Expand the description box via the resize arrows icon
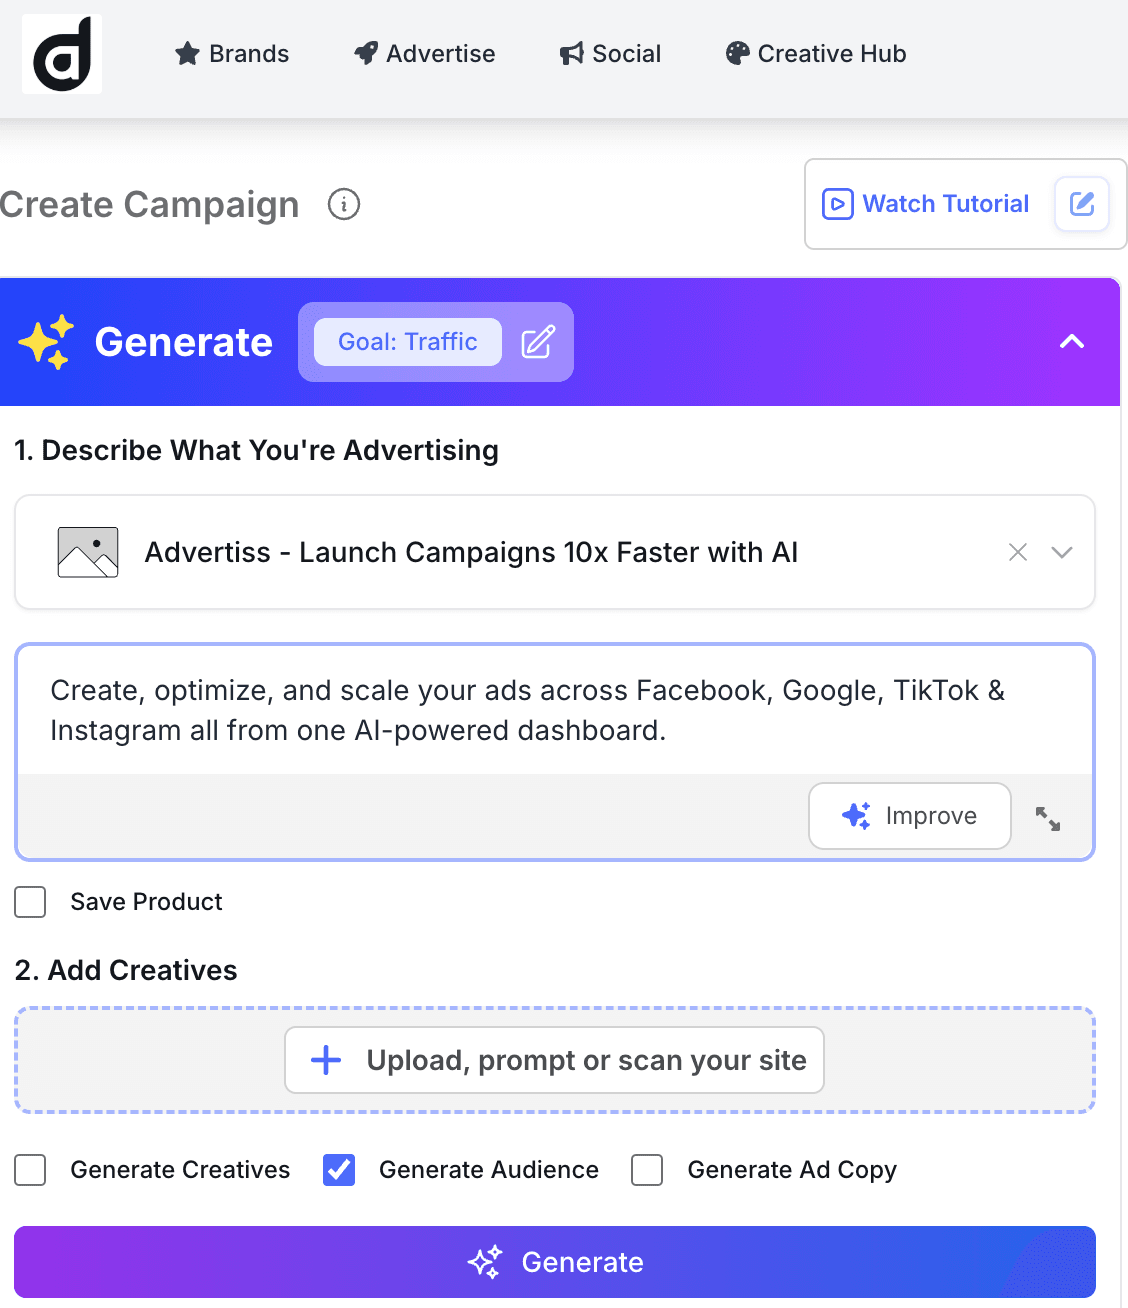The height and width of the screenshot is (1308, 1128). (1048, 818)
